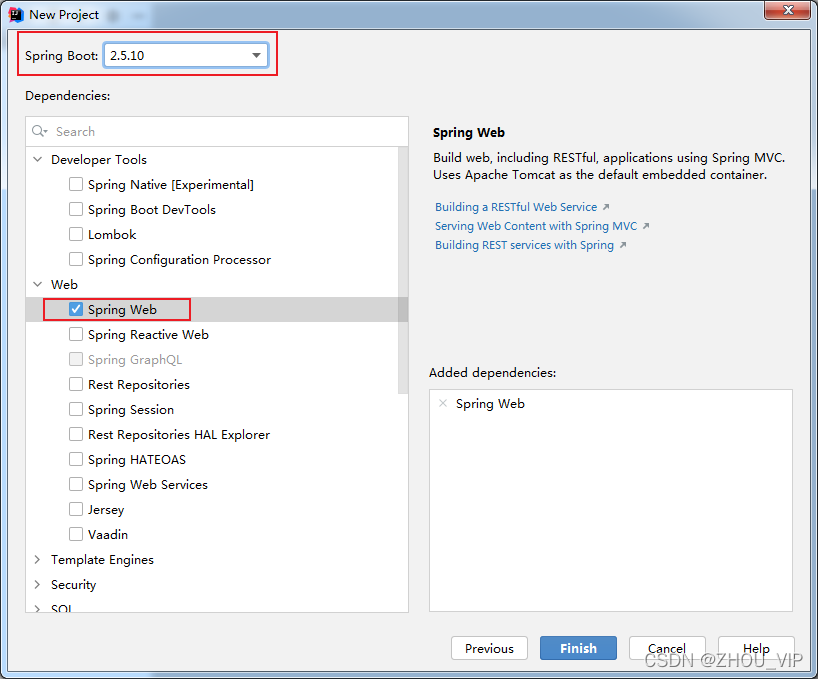
Task: Tick the Lombok checkbox
Action: click(x=76, y=234)
